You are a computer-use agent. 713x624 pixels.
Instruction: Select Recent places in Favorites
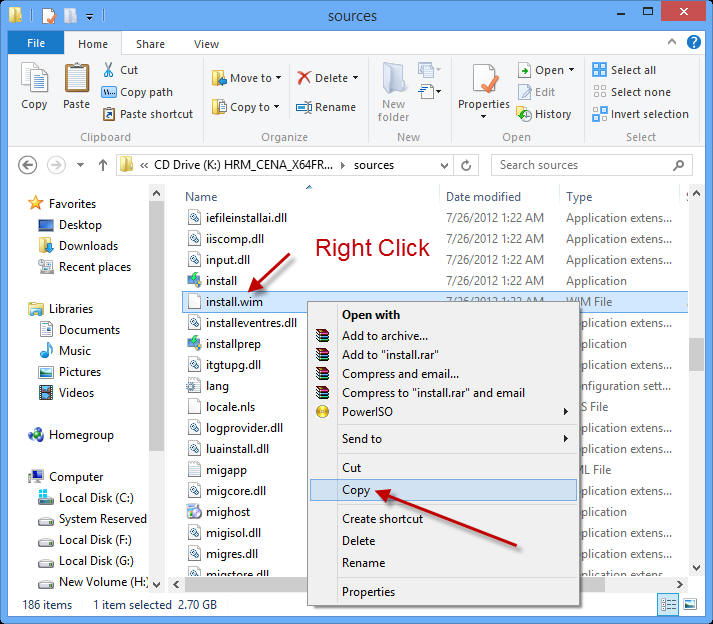pyautogui.click(x=85, y=267)
